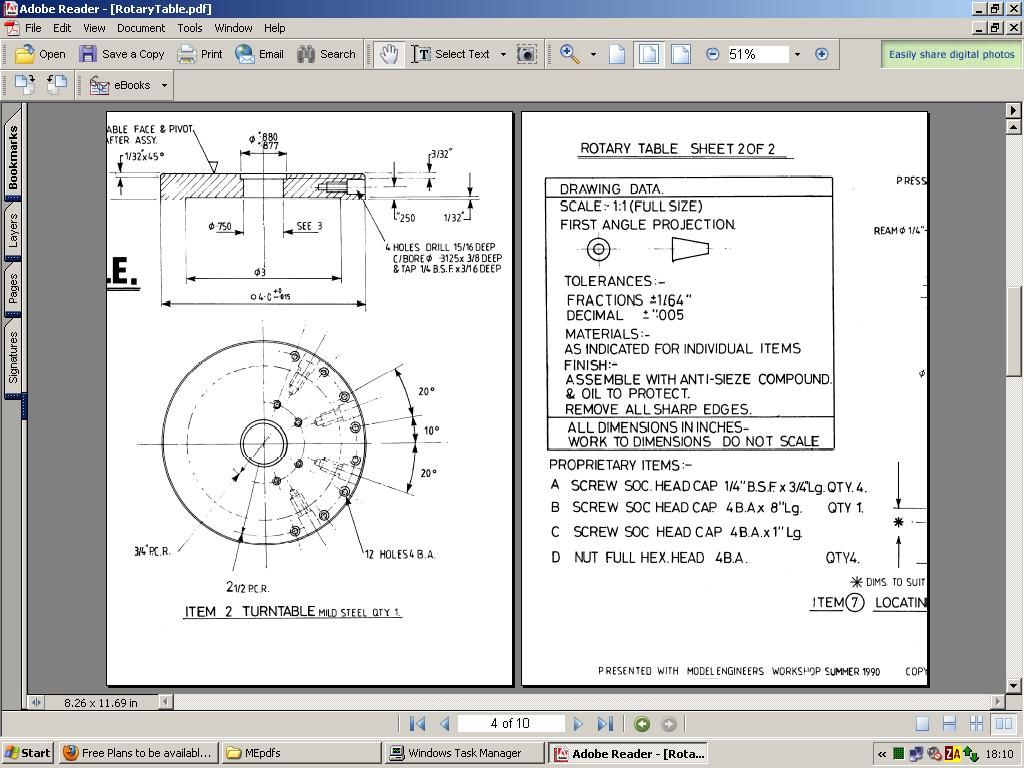1024x768 pixels.
Task: Expand hidden system tray icons chevron
Action: [x=882, y=754]
